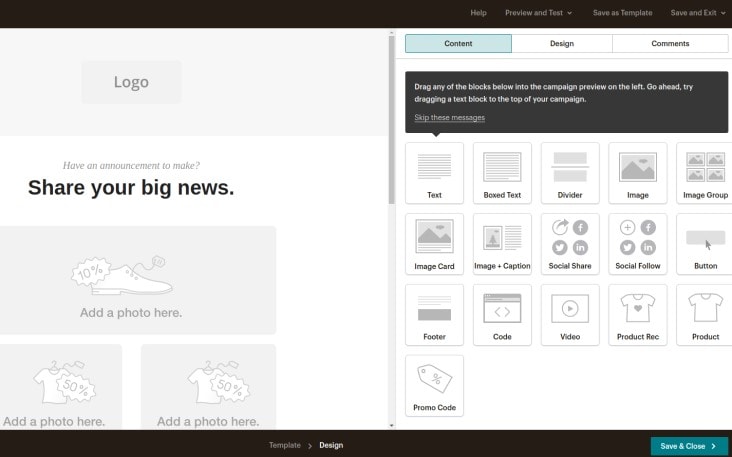Screen dimensions: 732x457
Task: Switch to the Design tab
Action: 562,44
